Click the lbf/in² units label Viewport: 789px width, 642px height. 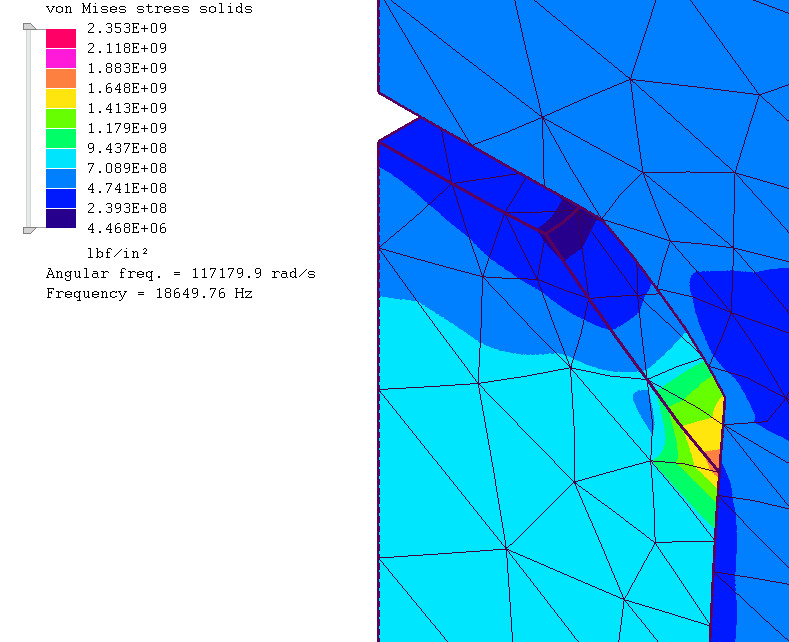click(118, 253)
